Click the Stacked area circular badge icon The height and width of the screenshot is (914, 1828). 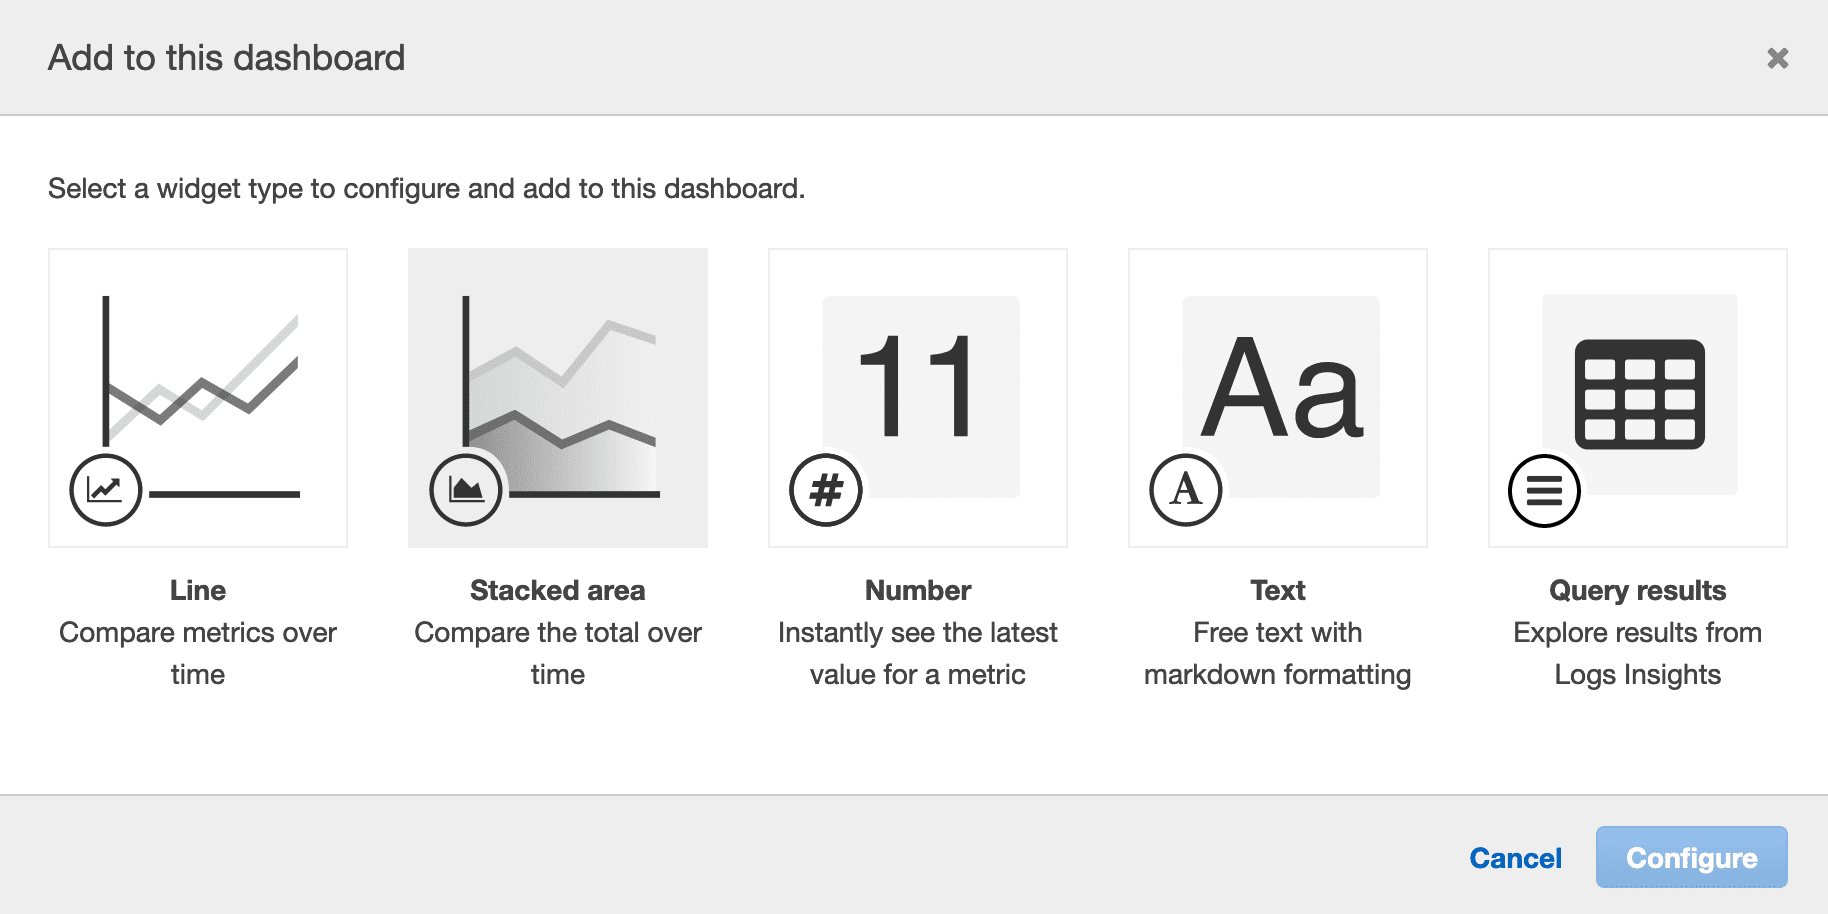[x=465, y=490]
